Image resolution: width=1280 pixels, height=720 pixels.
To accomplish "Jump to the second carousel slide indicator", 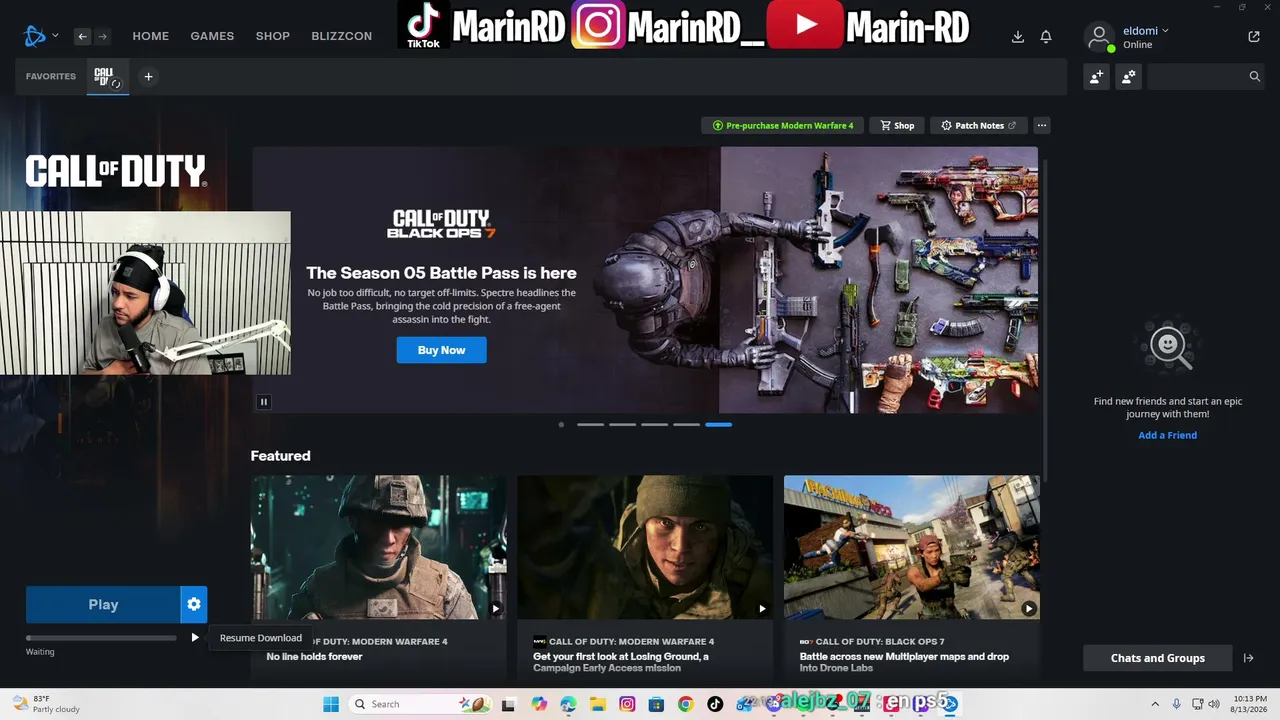I will tap(591, 425).
